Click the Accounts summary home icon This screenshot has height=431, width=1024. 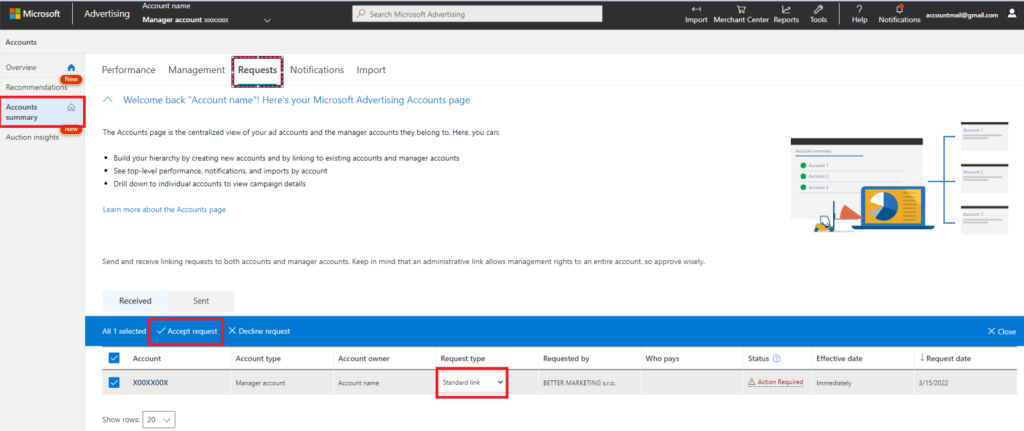pyautogui.click(x=72, y=107)
